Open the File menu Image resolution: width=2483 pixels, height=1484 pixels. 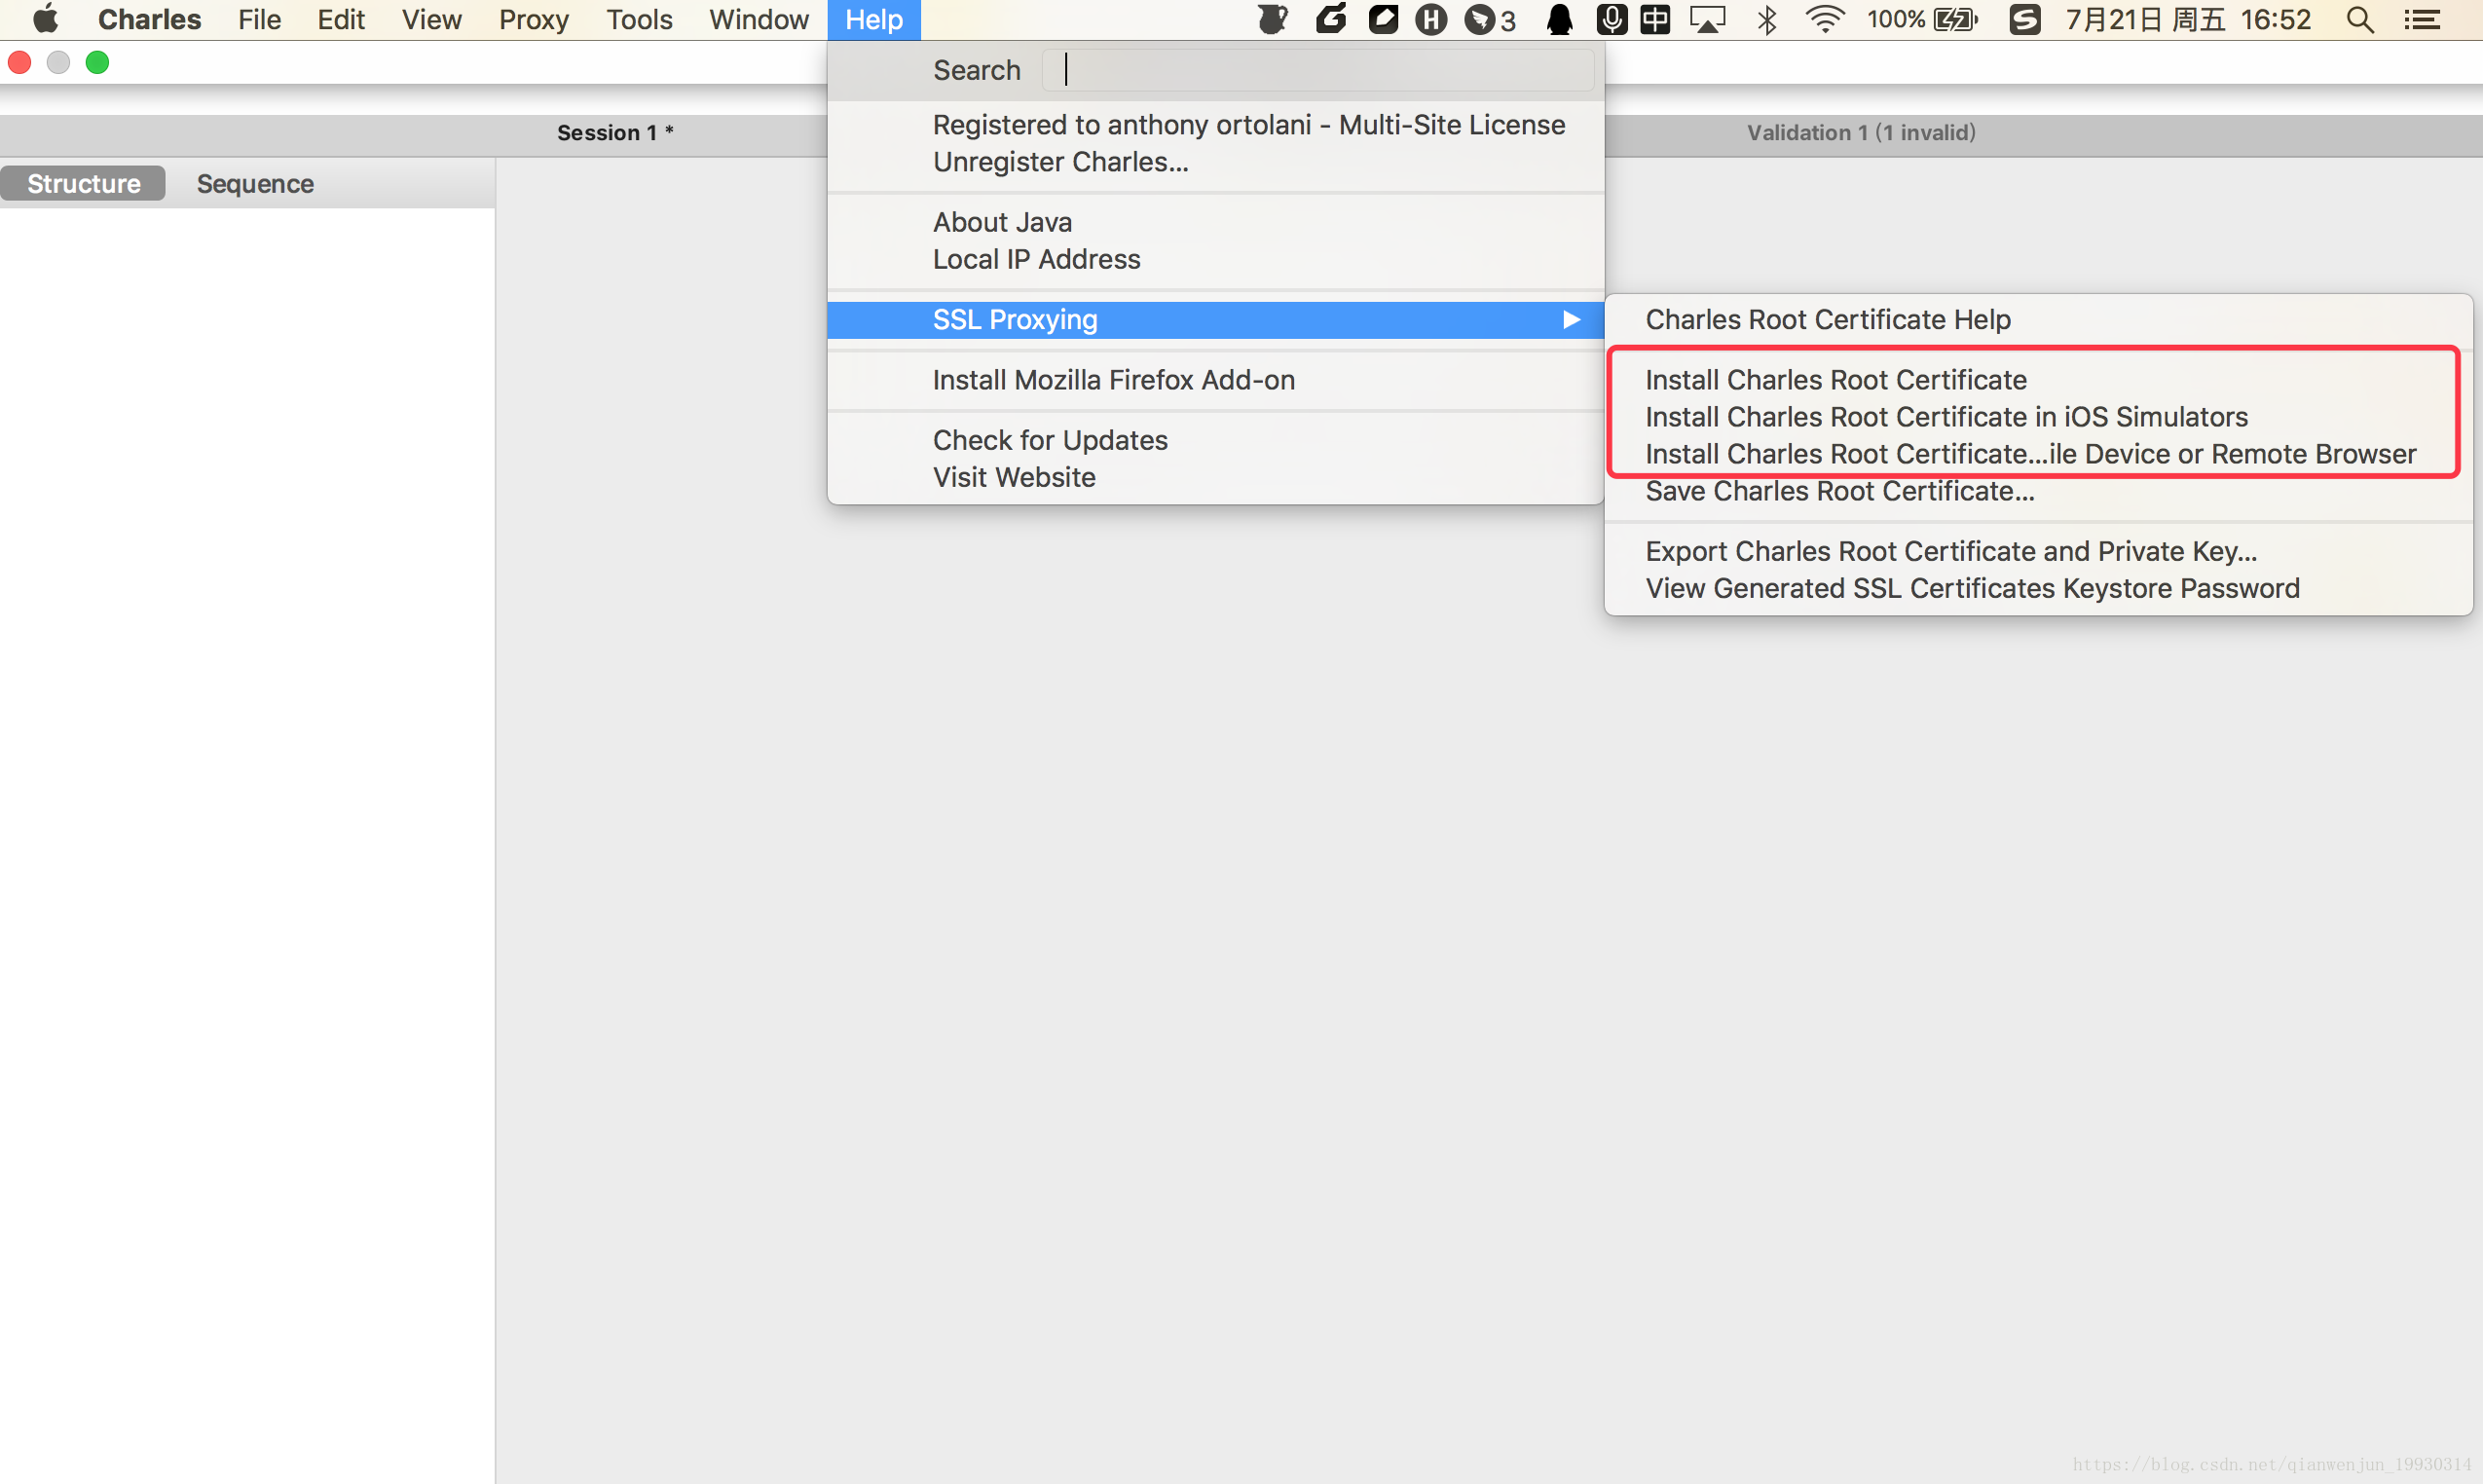click(x=259, y=19)
